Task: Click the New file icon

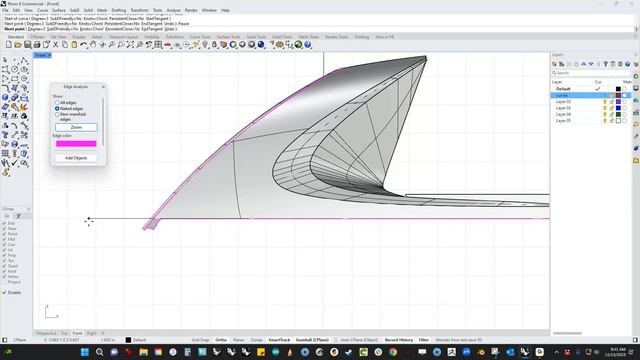Action: tap(9, 44)
